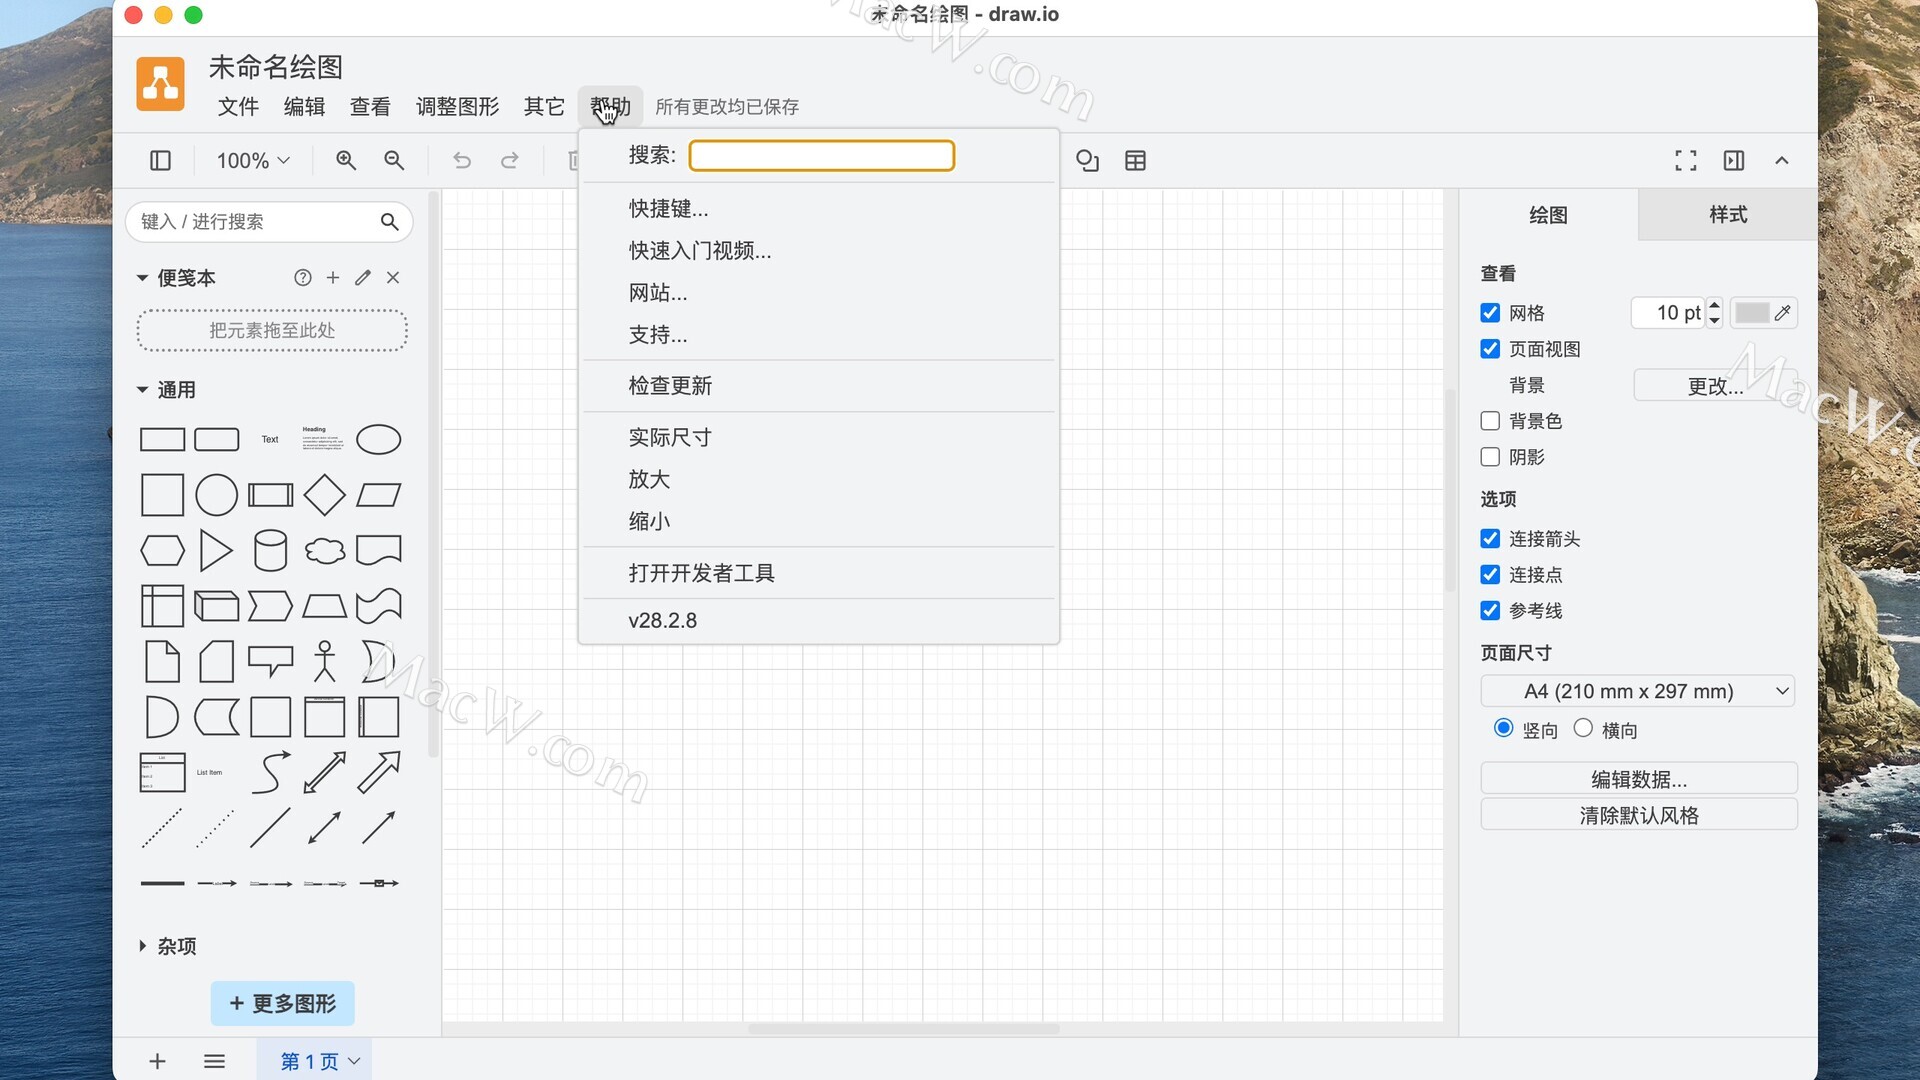Open the 100% zoom level dropdown
Image resolution: width=1920 pixels, height=1080 pixels.
253,160
